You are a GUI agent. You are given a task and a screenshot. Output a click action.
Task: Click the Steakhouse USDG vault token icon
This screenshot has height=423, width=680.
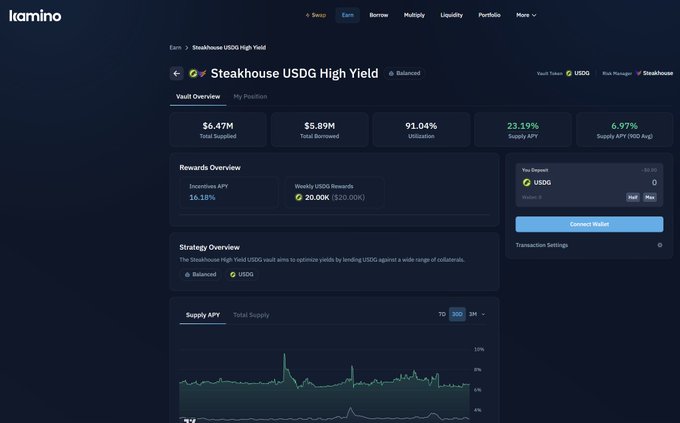click(x=197, y=73)
